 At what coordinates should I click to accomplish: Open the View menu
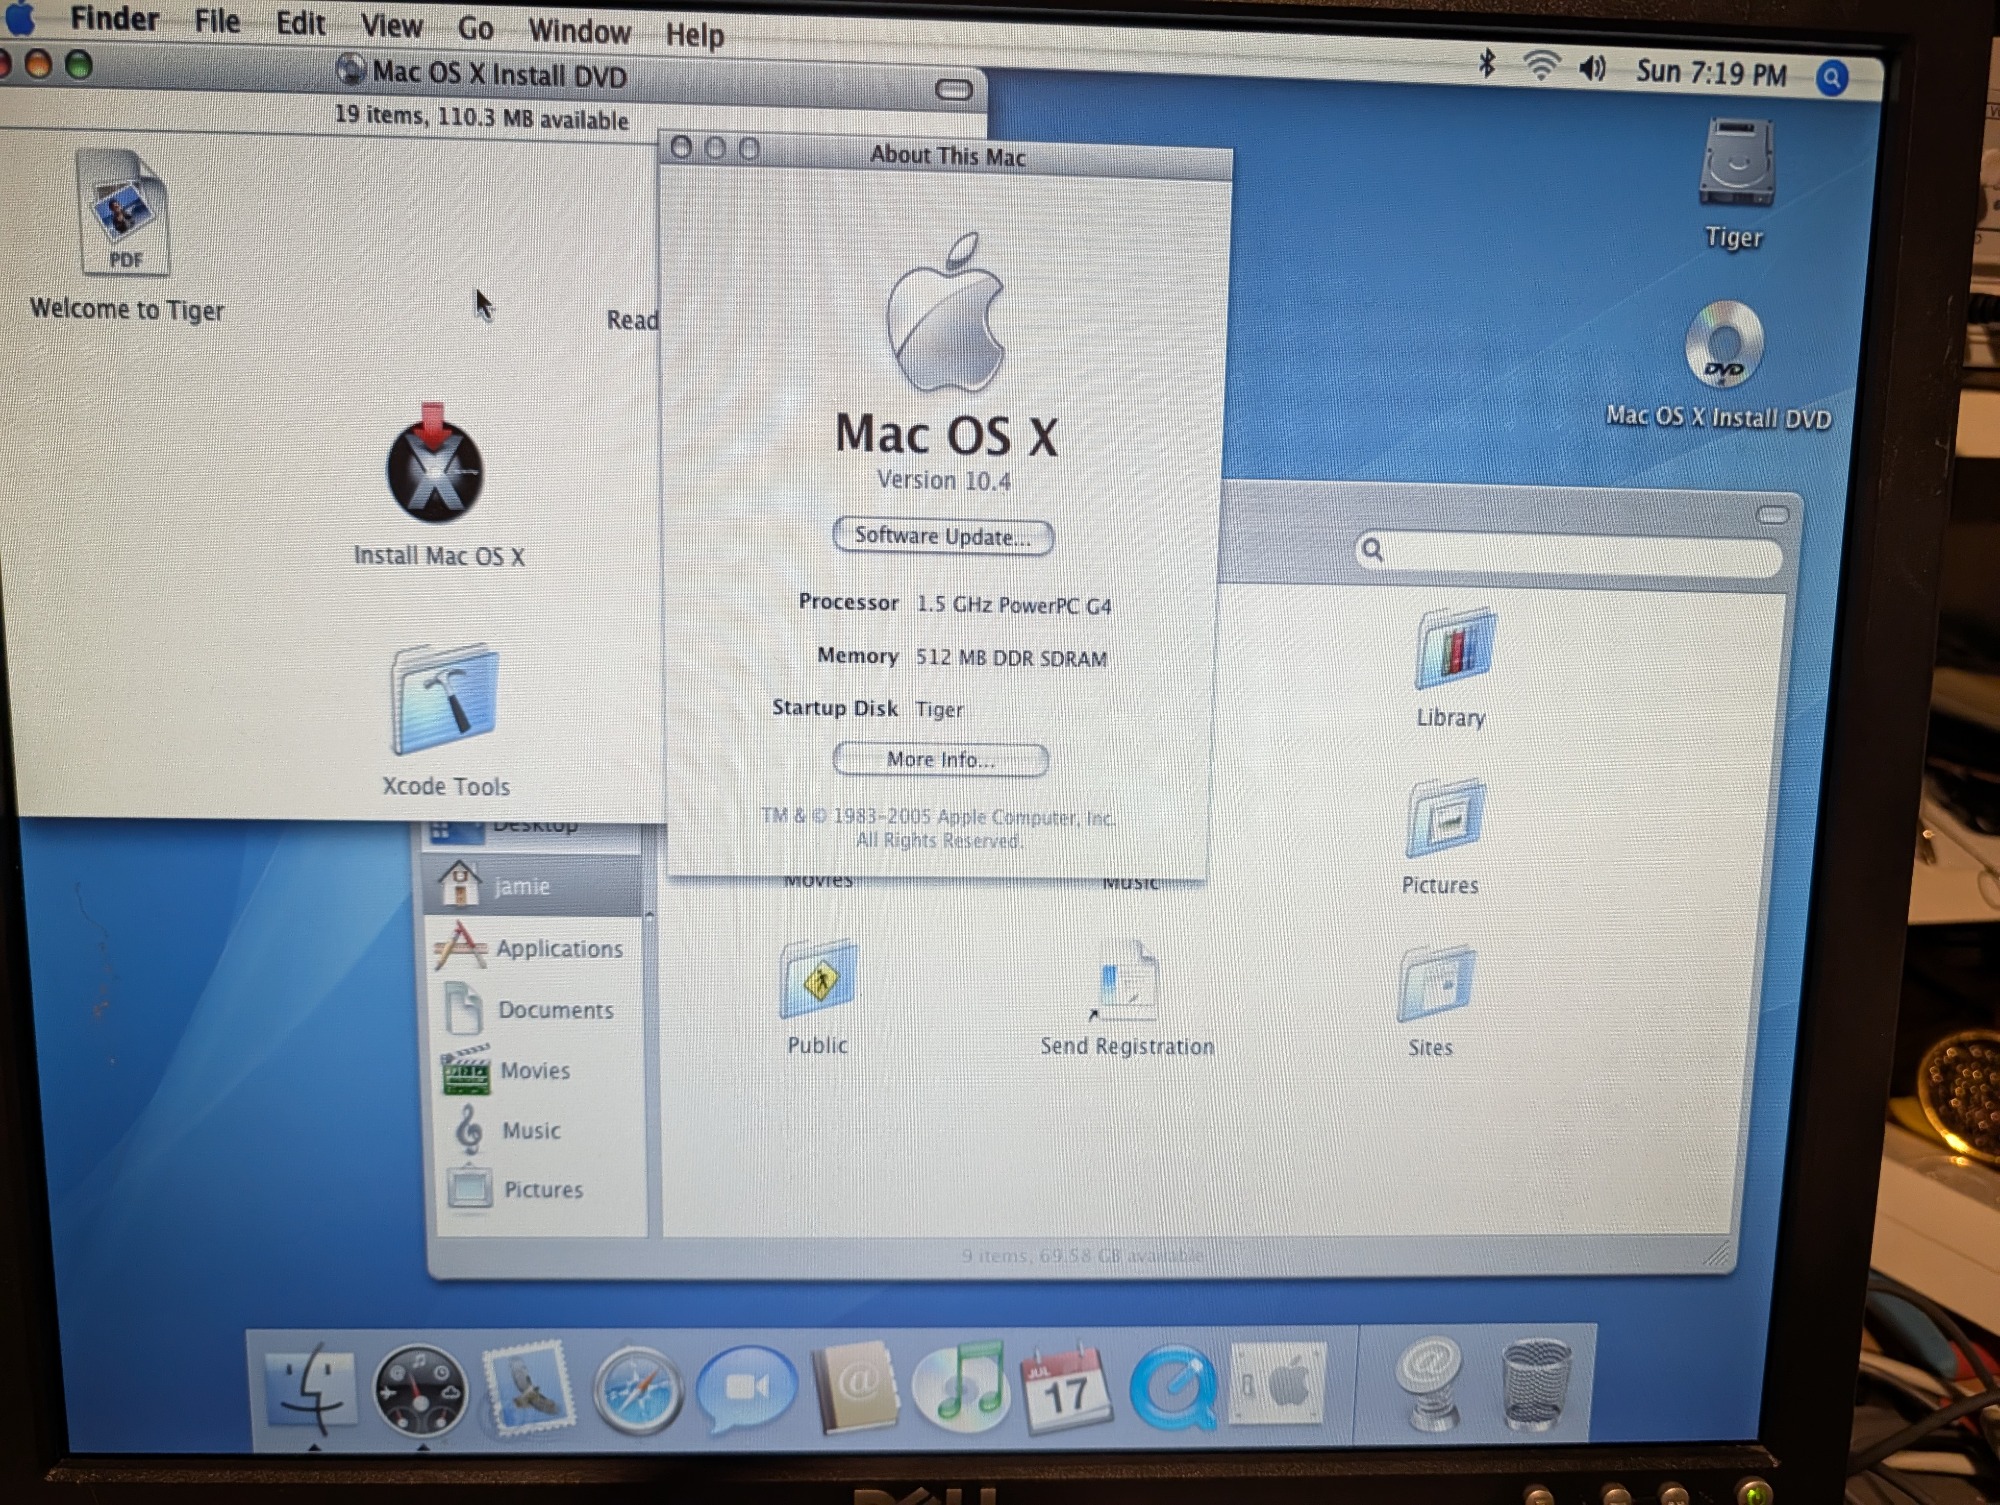click(391, 25)
